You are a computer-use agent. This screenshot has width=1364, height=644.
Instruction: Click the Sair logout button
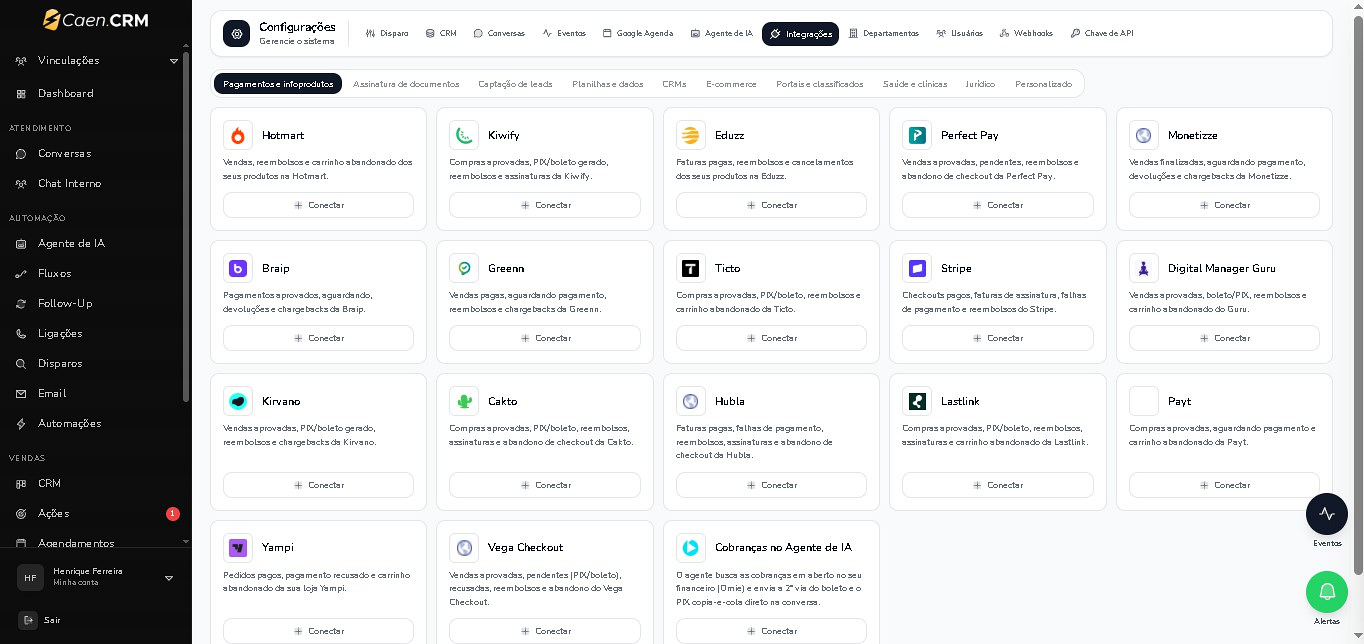tap(40, 620)
